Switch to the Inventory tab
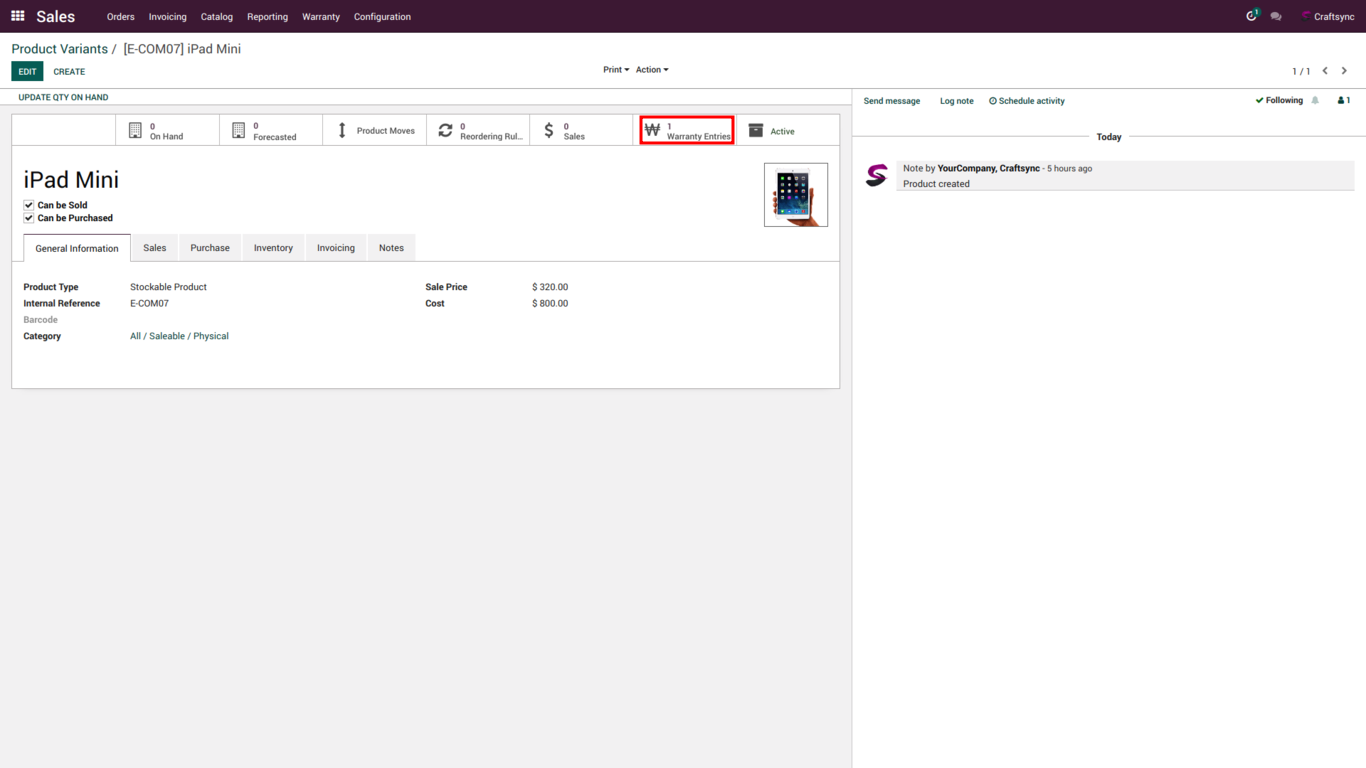1366x768 pixels. click(273, 248)
